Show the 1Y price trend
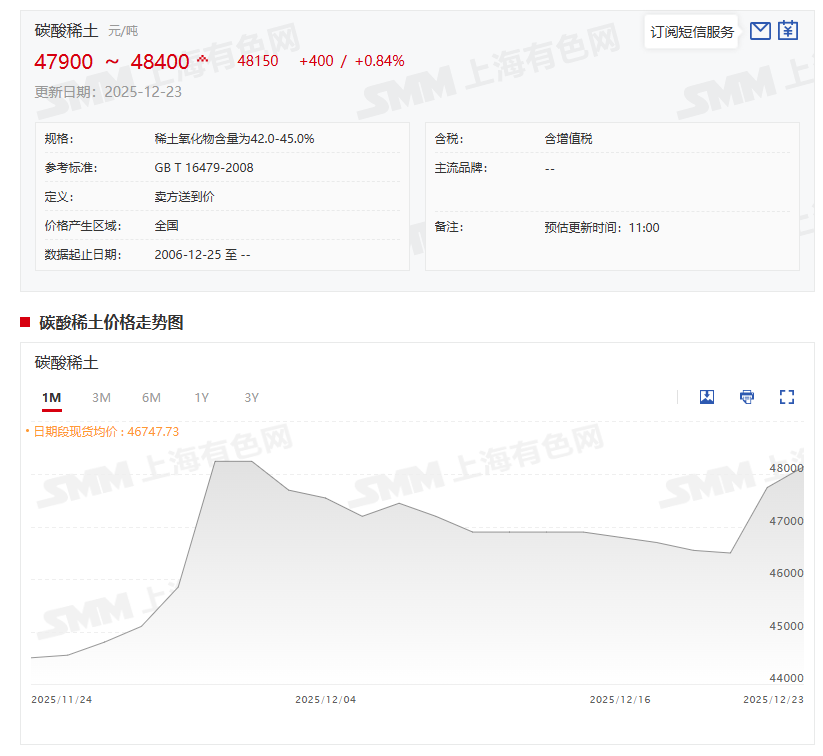Image resolution: width=823 pixels, height=756 pixels. [202, 398]
